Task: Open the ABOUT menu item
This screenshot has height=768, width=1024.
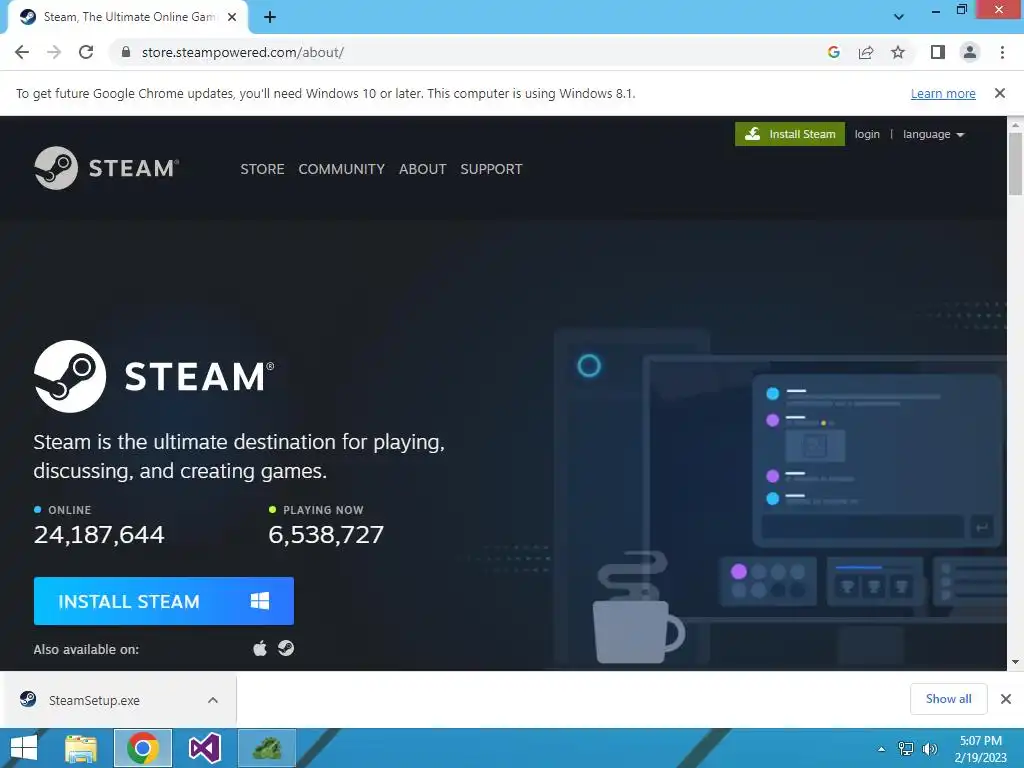Action: 423,169
